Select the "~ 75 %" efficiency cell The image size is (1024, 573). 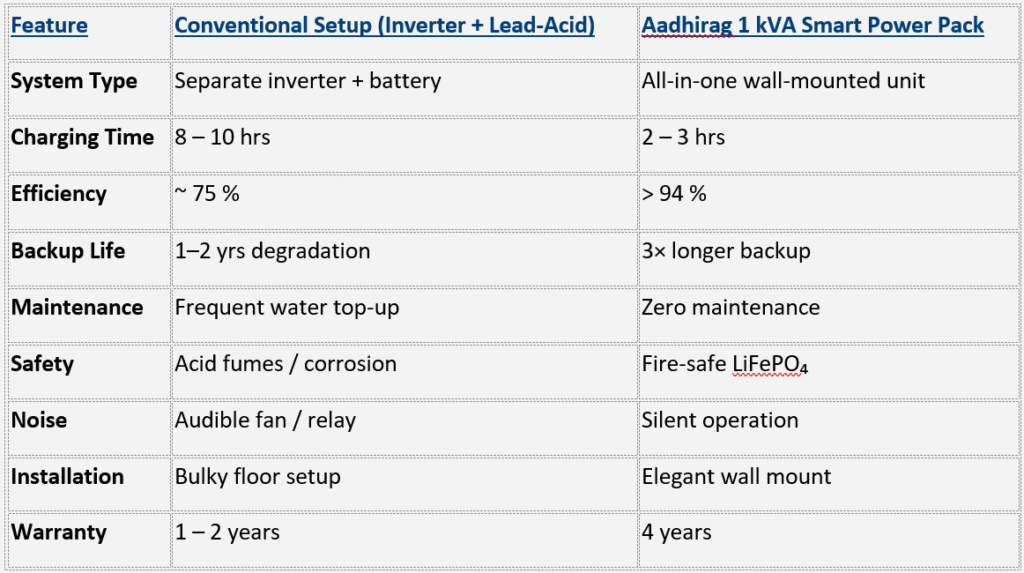(x=207, y=194)
